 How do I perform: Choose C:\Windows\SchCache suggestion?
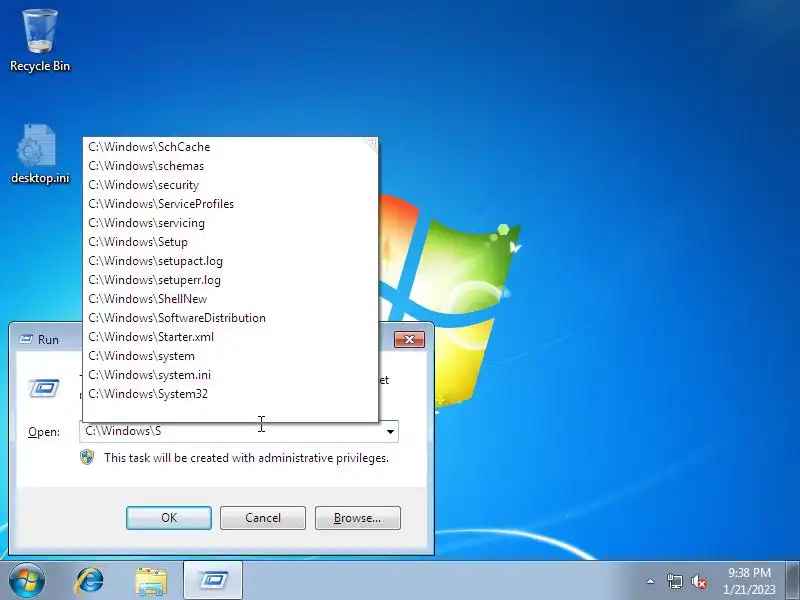coord(230,147)
